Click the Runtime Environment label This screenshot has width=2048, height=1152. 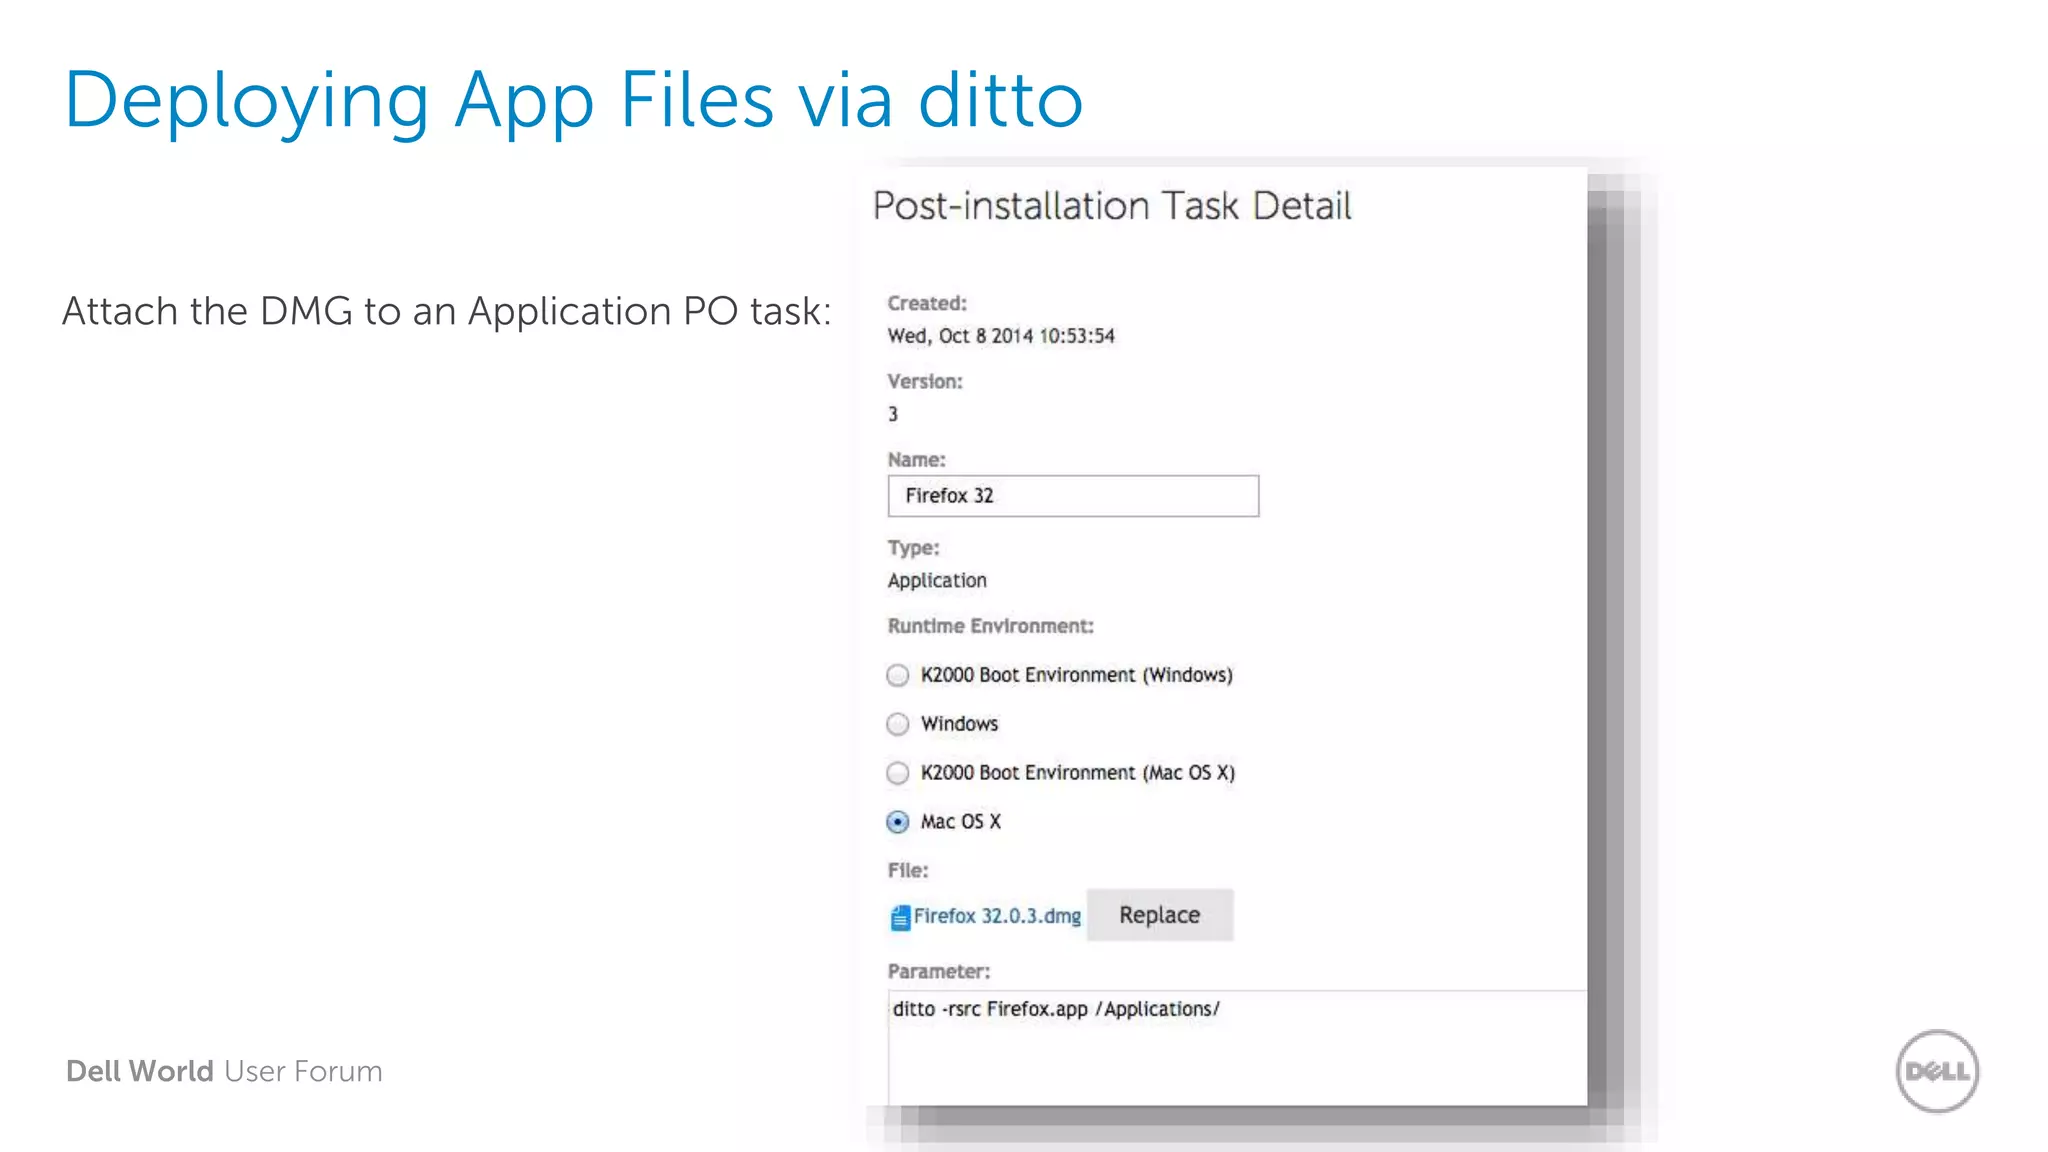991,626
